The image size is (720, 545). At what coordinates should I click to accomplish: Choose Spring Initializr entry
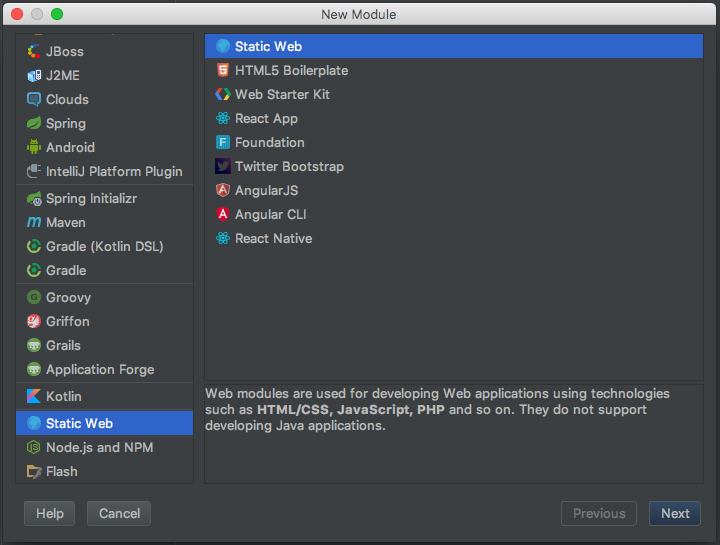click(105, 198)
